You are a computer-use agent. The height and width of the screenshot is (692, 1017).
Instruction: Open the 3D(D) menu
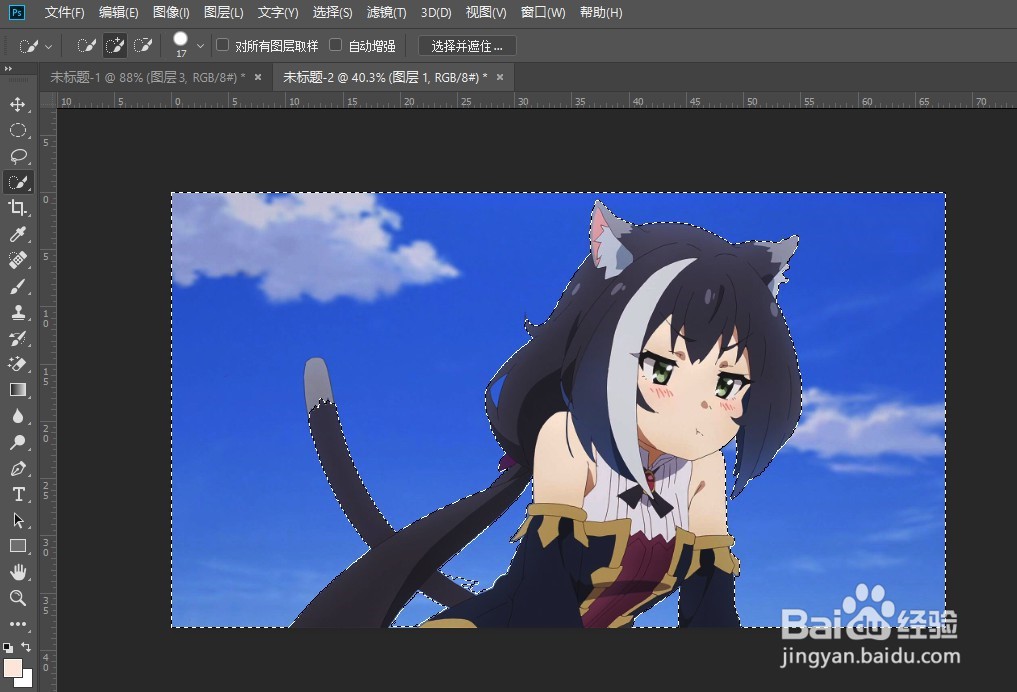point(436,12)
